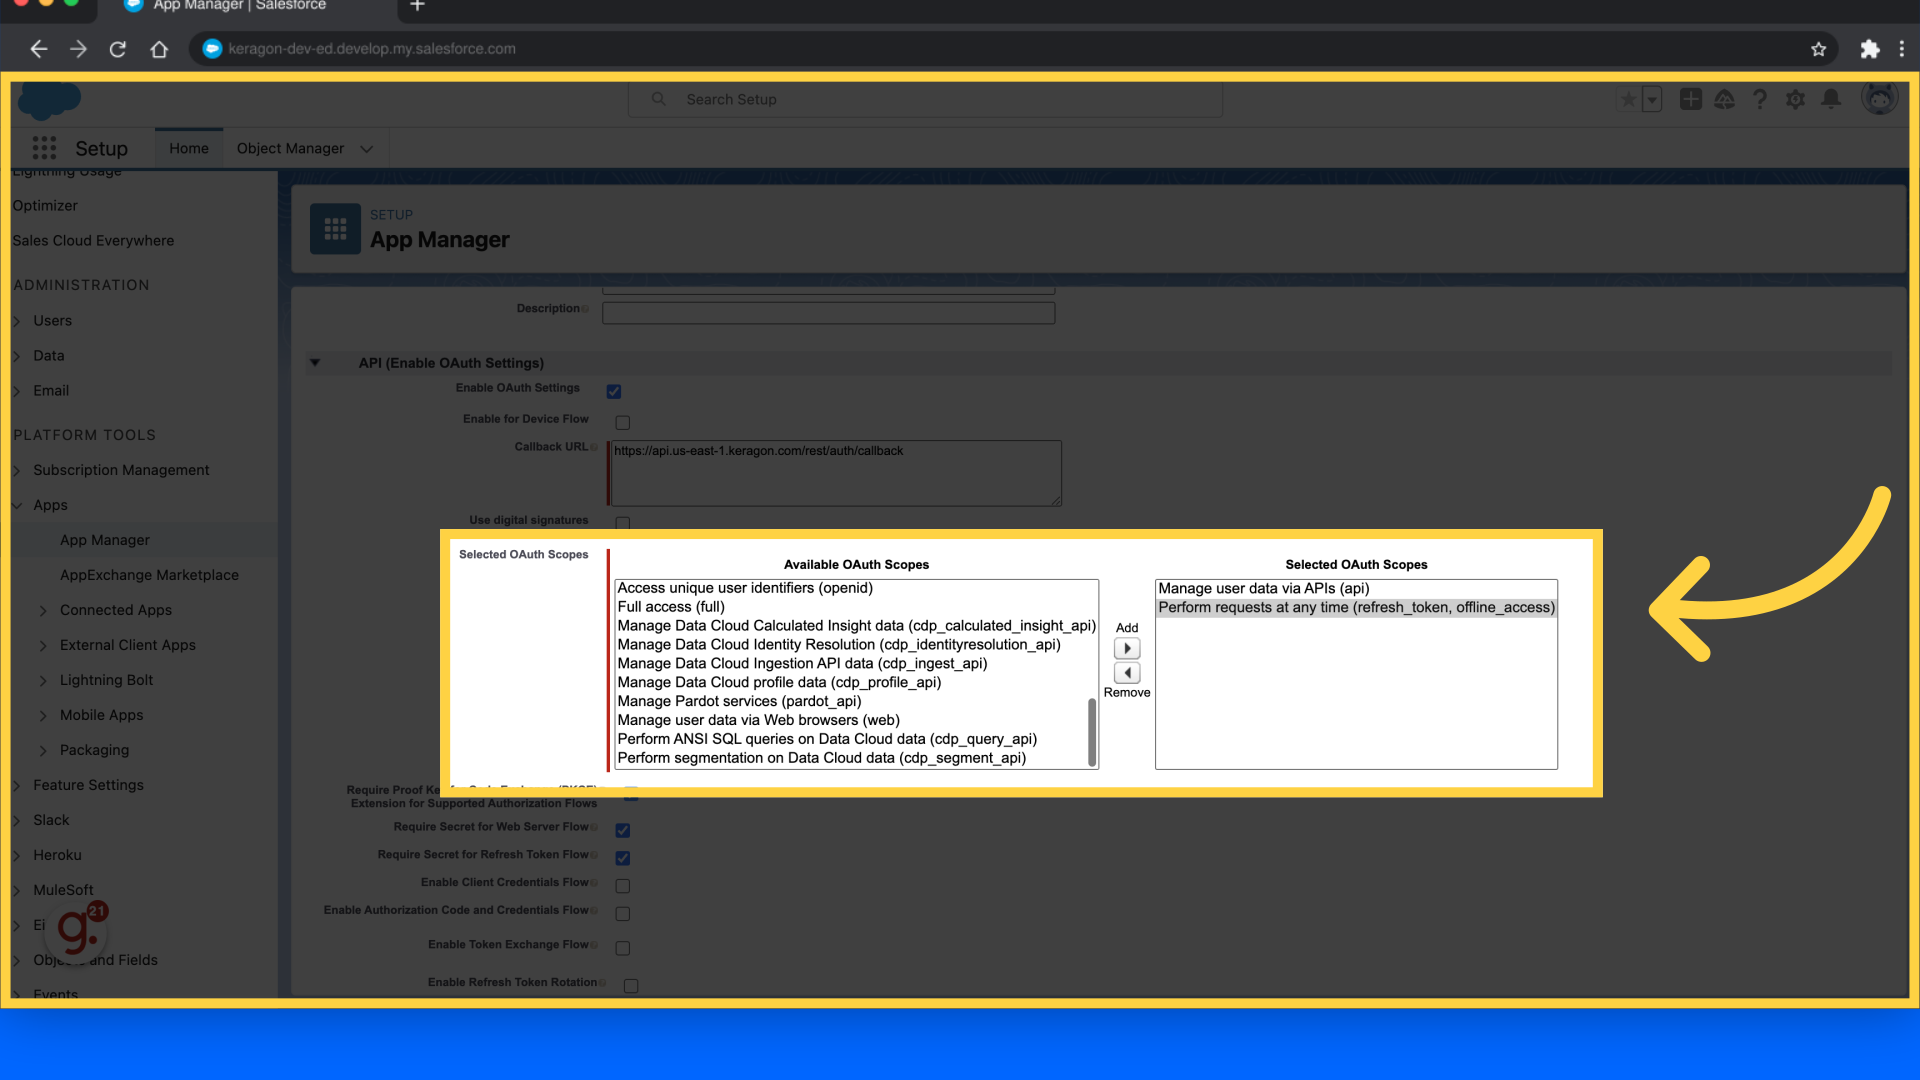Enable Authorization Code and Credentials Flow checkbox

click(x=622, y=914)
